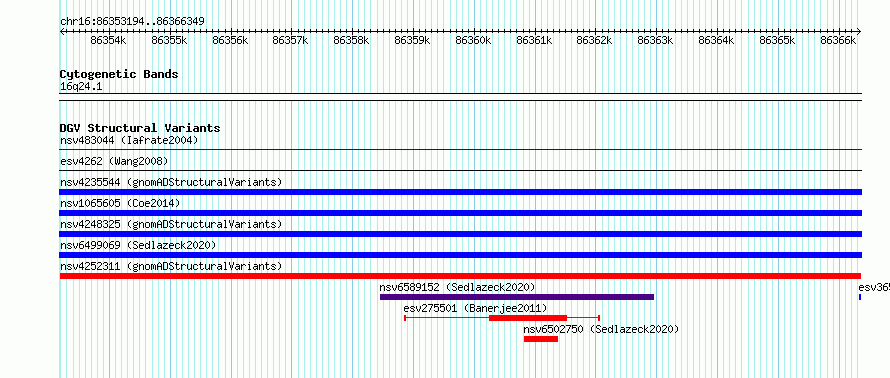The image size is (890, 378).
Task: Open variant nsv4235544 gnomAD label
Action: click(171, 182)
